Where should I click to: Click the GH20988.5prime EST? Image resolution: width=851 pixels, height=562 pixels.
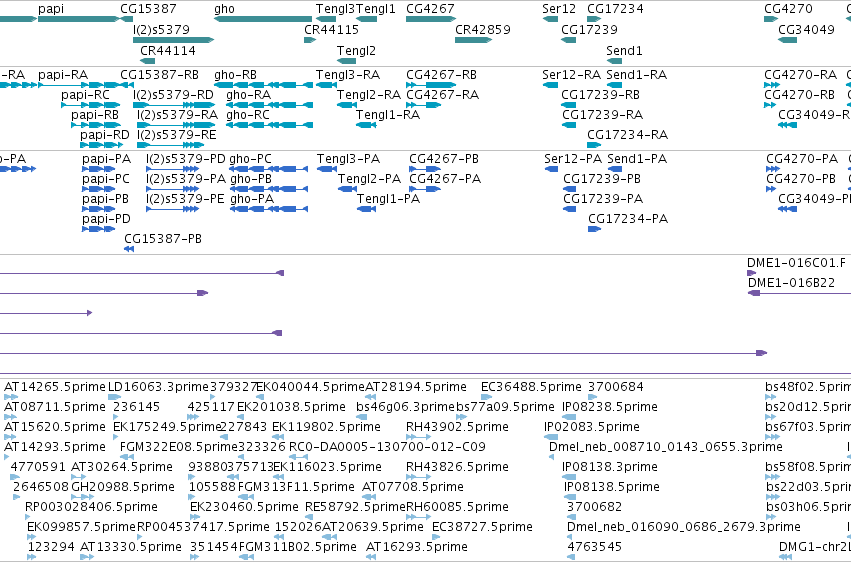[x=82, y=497]
